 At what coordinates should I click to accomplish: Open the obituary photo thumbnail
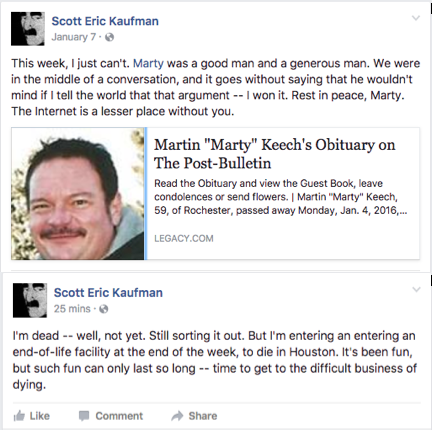(78, 194)
